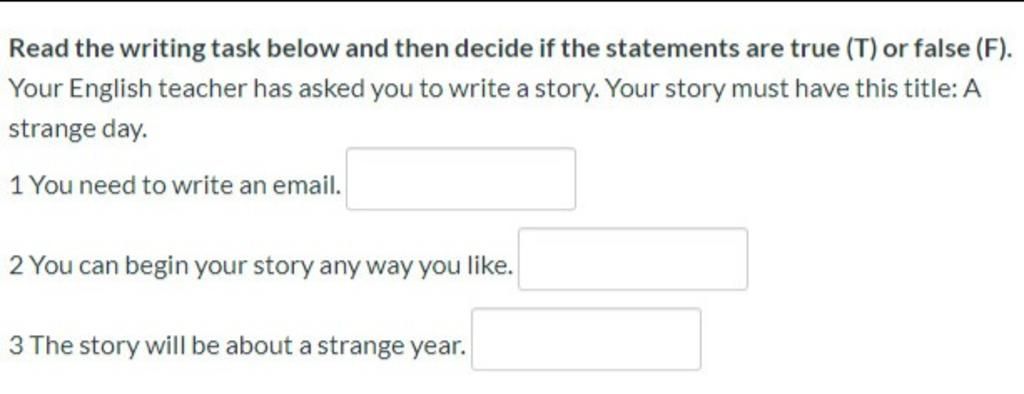Click the answer box for statement 1
This screenshot has height=394, width=1024.
point(460,179)
